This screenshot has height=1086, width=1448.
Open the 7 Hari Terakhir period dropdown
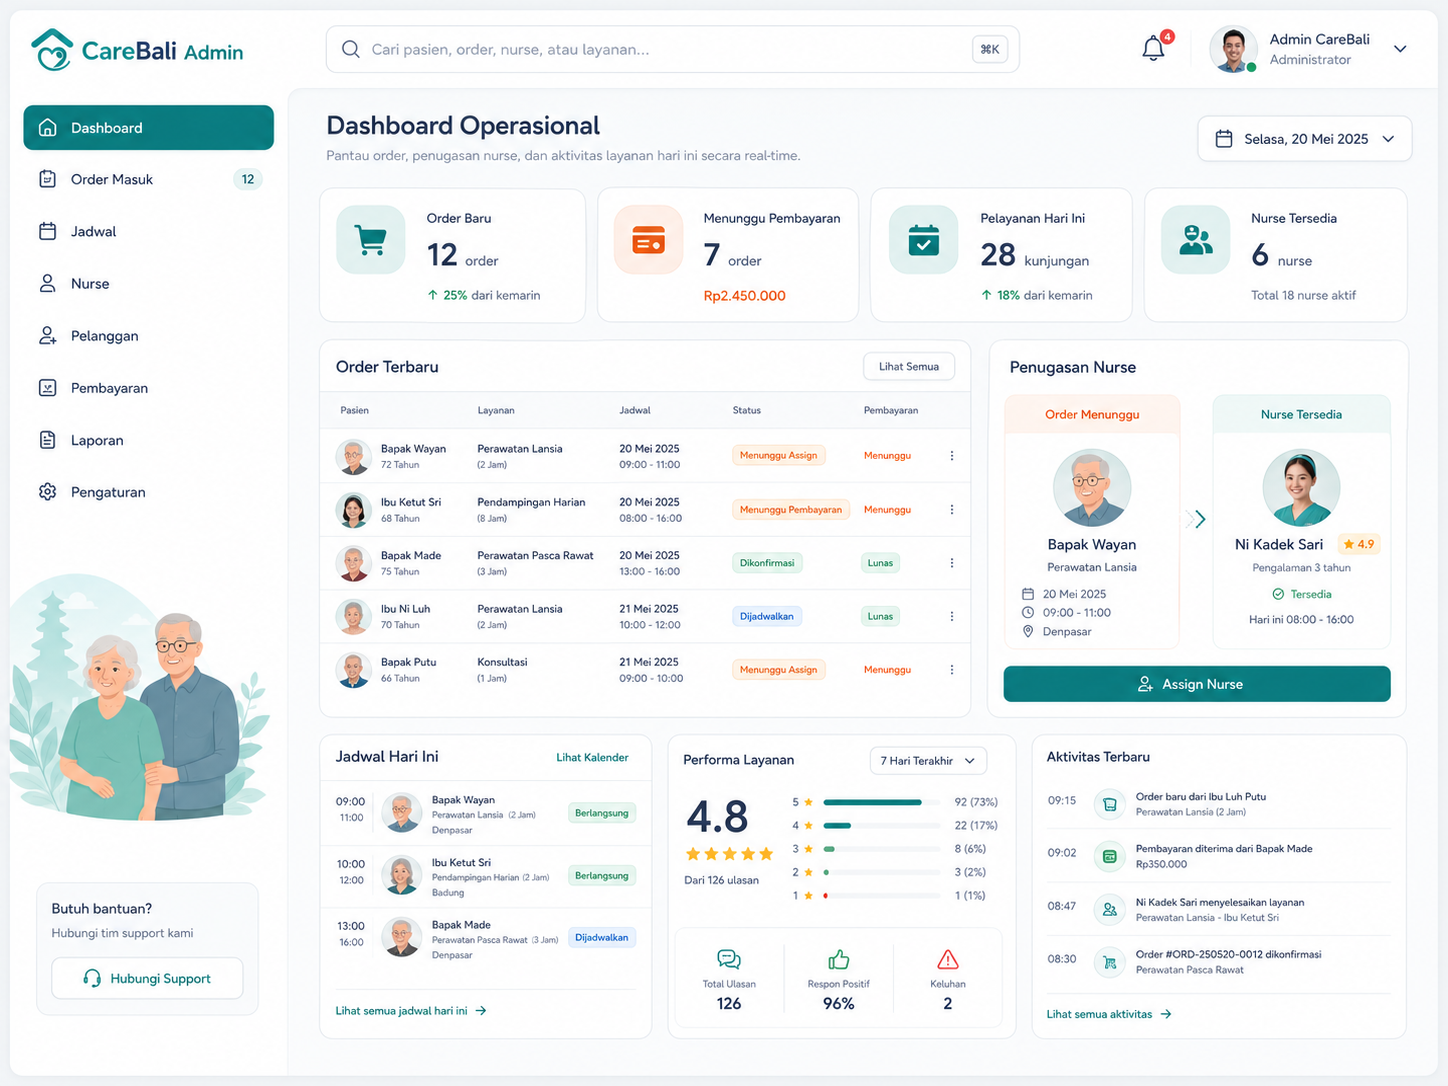(928, 761)
